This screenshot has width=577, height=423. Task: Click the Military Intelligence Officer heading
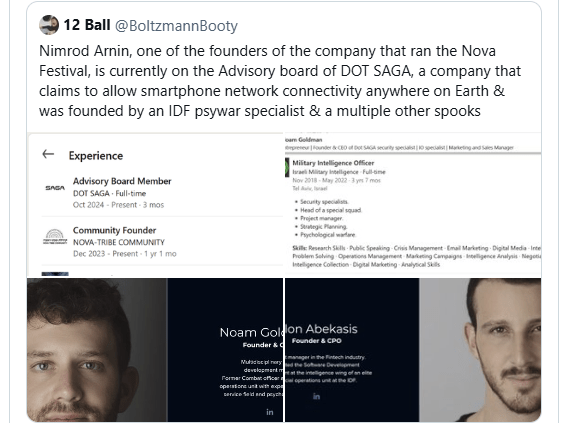(x=333, y=163)
